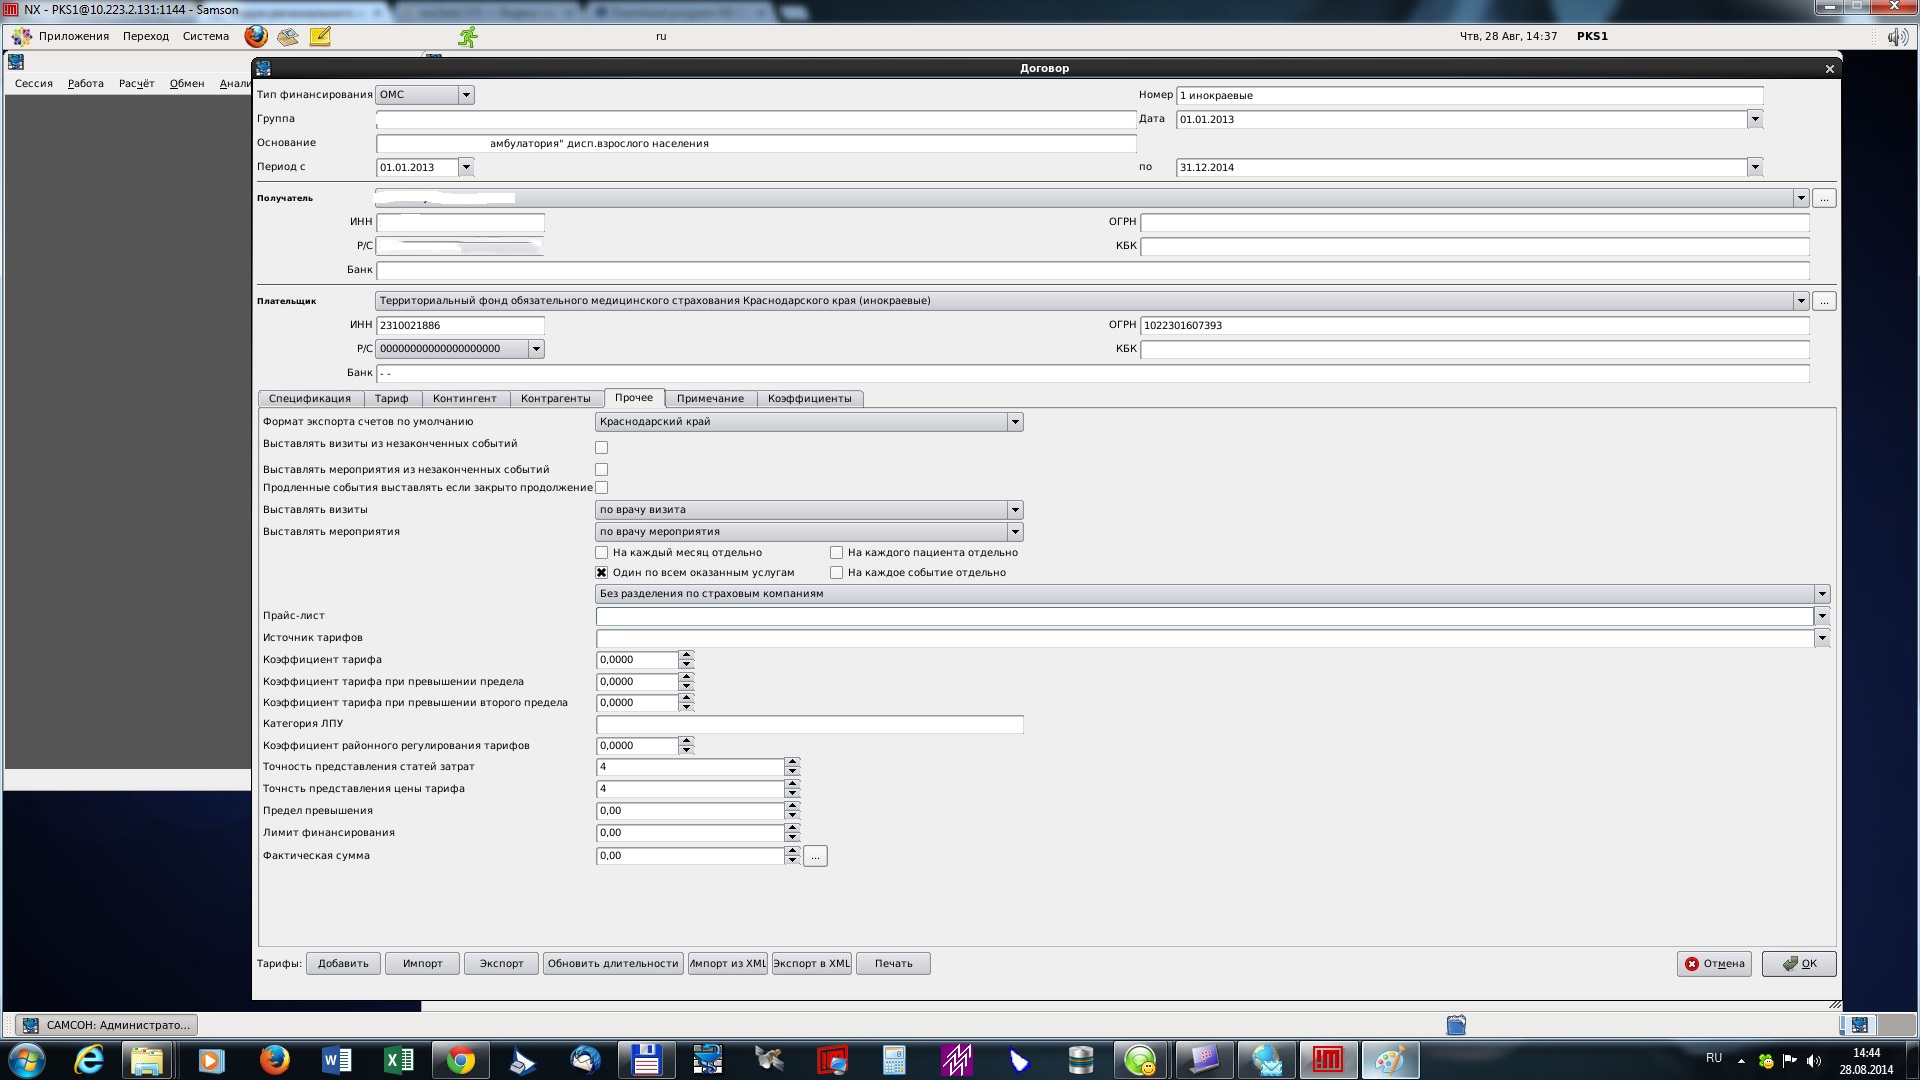Confirm with the OK button
The width and height of the screenshot is (1920, 1080).
[1798, 963]
